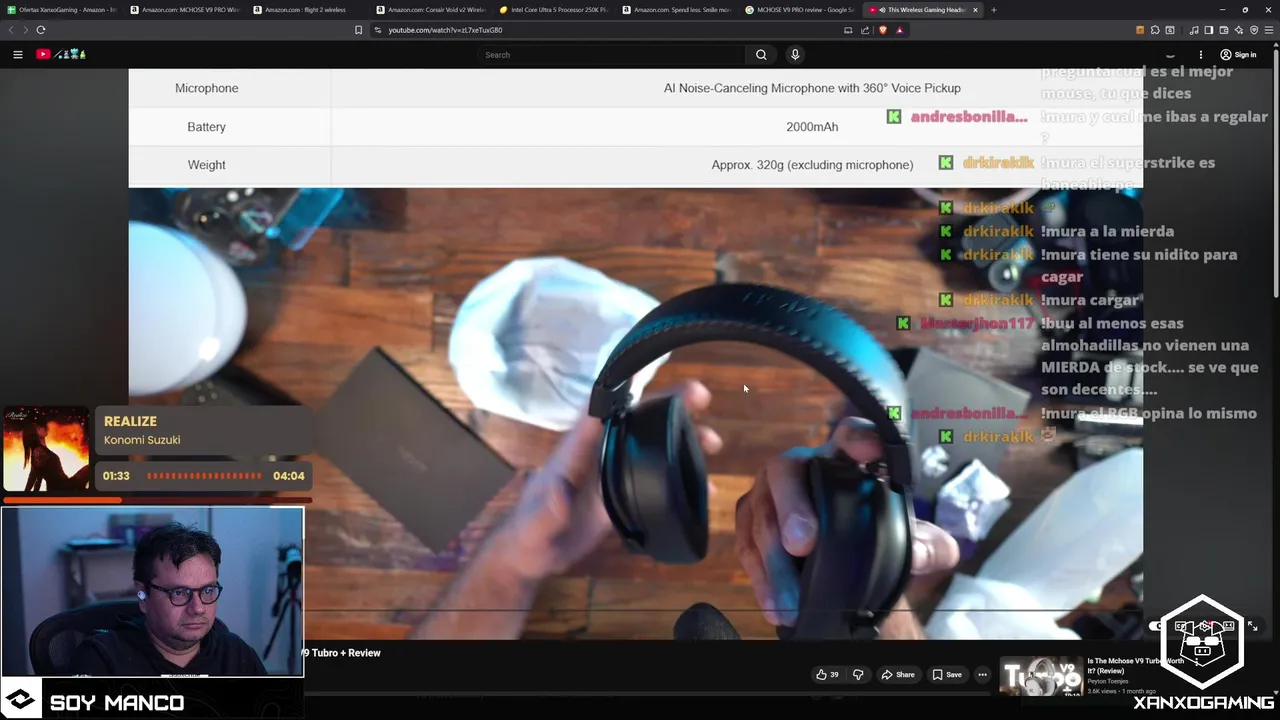Click the address bar URL
Viewport: 1280px width, 720px height.
coord(445,30)
